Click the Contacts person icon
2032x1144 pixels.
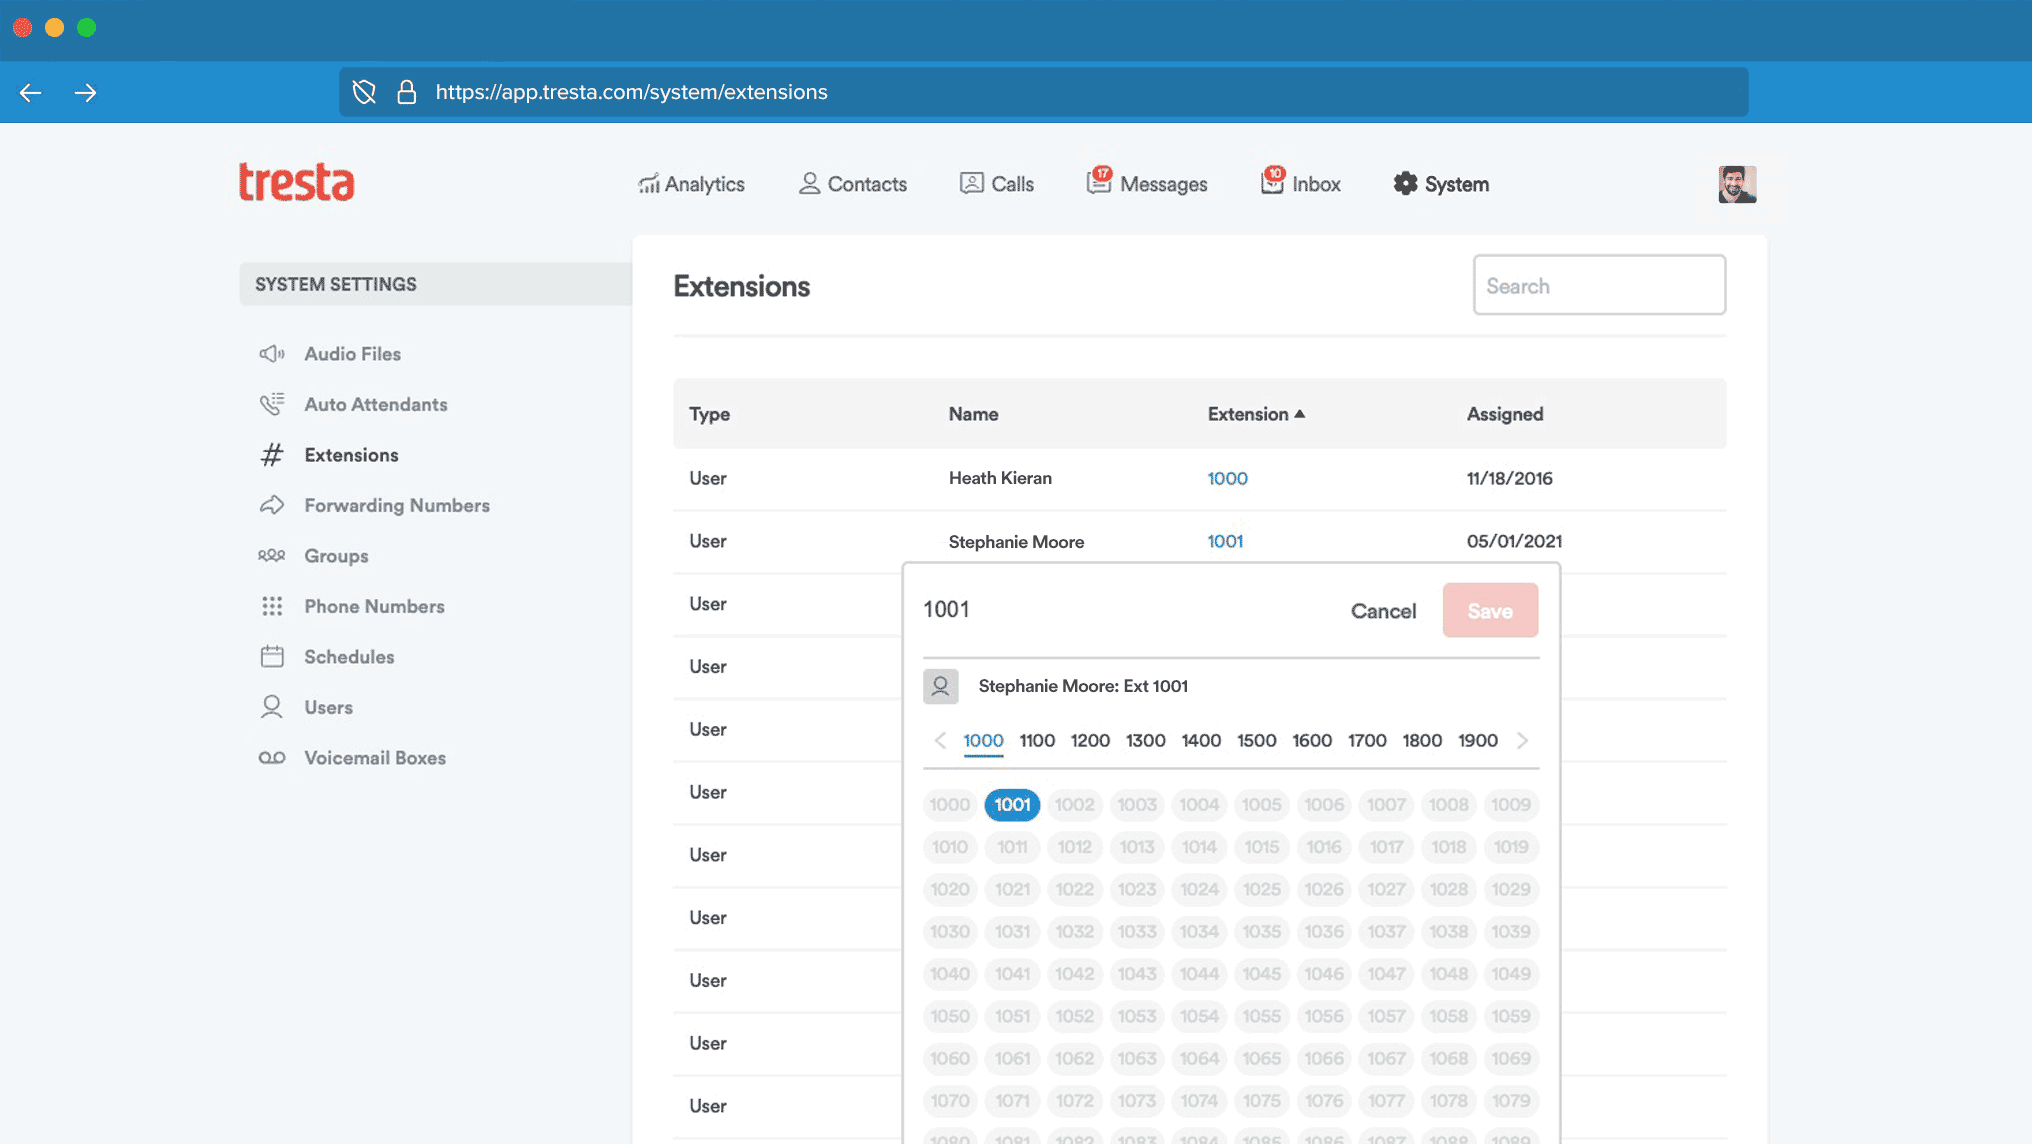pyautogui.click(x=809, y=184)
